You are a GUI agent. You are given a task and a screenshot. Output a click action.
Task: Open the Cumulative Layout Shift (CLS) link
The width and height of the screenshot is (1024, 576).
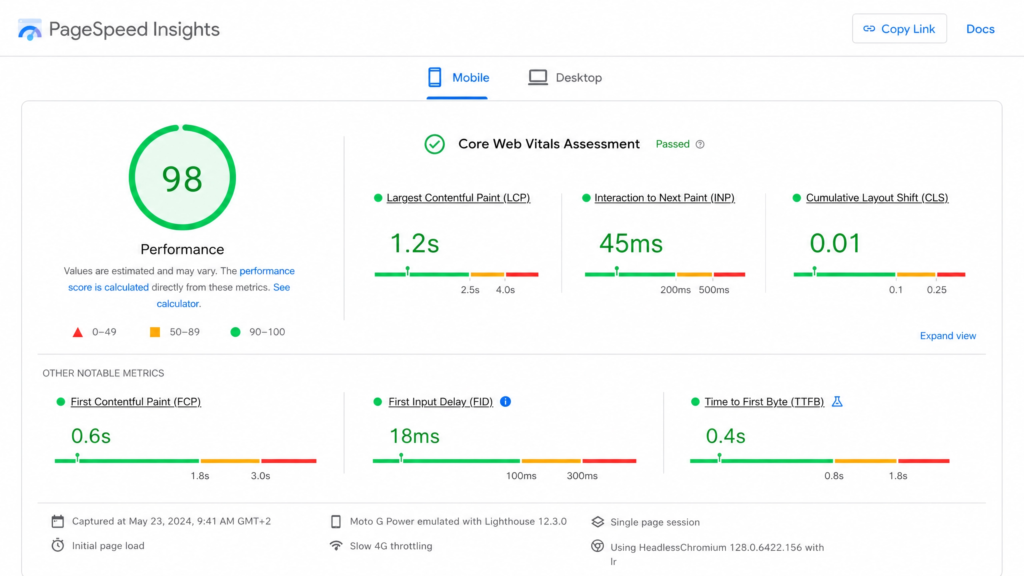tap(876, 198)
